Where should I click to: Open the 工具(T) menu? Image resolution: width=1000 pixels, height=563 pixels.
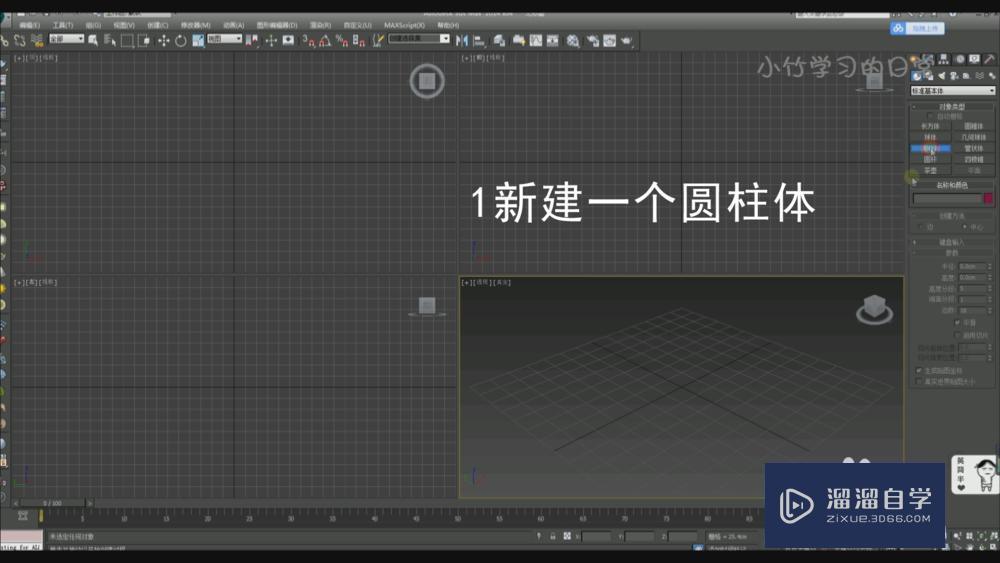pyautogui.click(x=63, y=25)
